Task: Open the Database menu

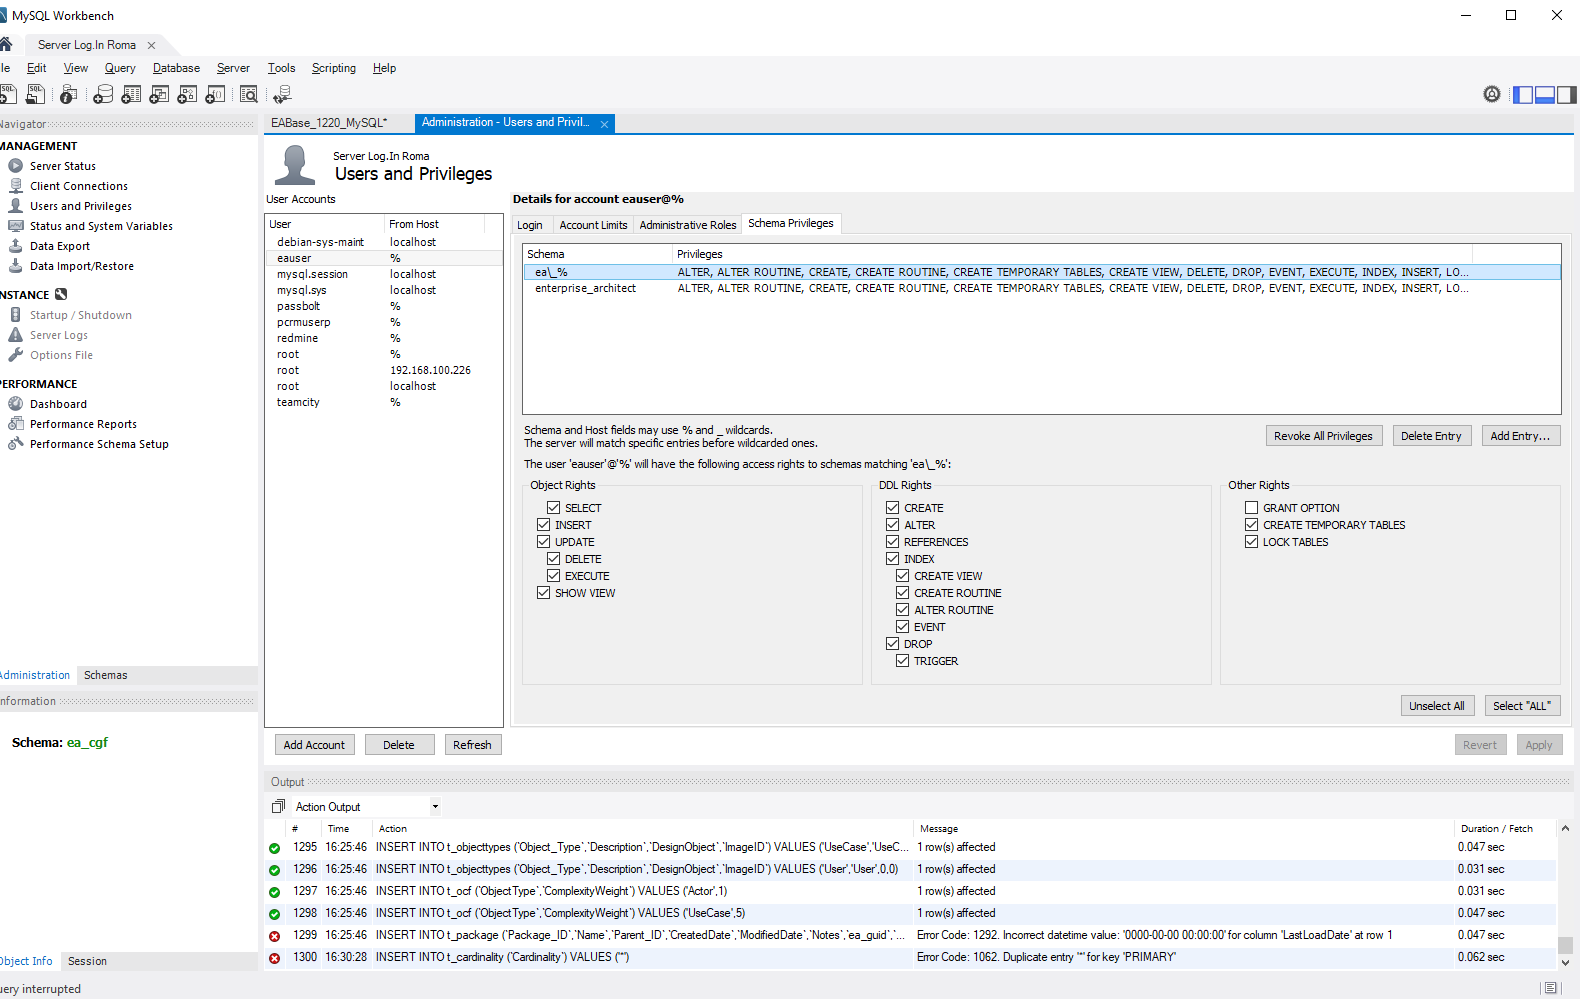Action: pyautogui.click(x=176, y=68)
